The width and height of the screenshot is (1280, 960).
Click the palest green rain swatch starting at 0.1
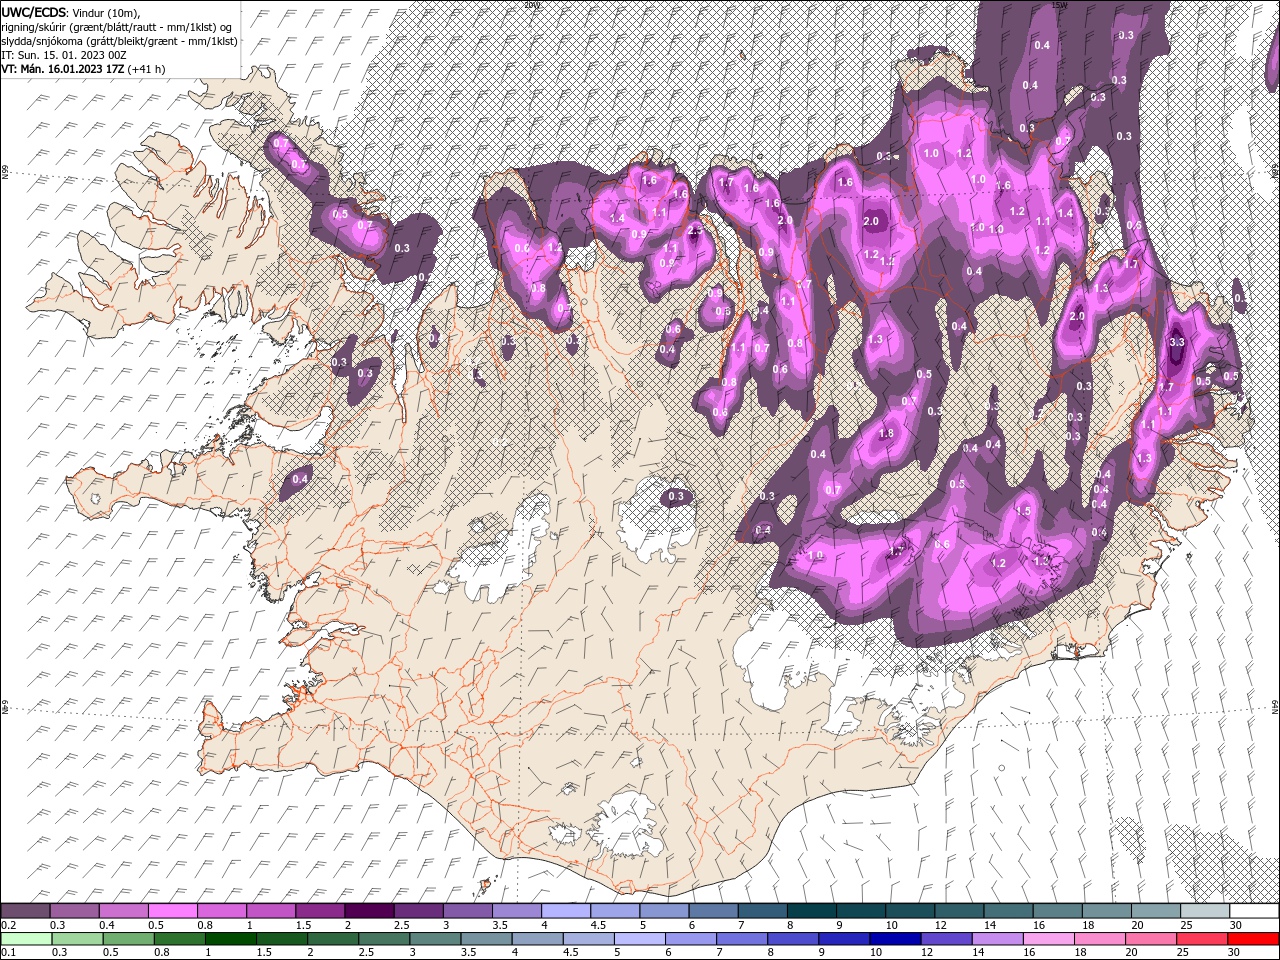pyautogui.click(x=26, y=939)
